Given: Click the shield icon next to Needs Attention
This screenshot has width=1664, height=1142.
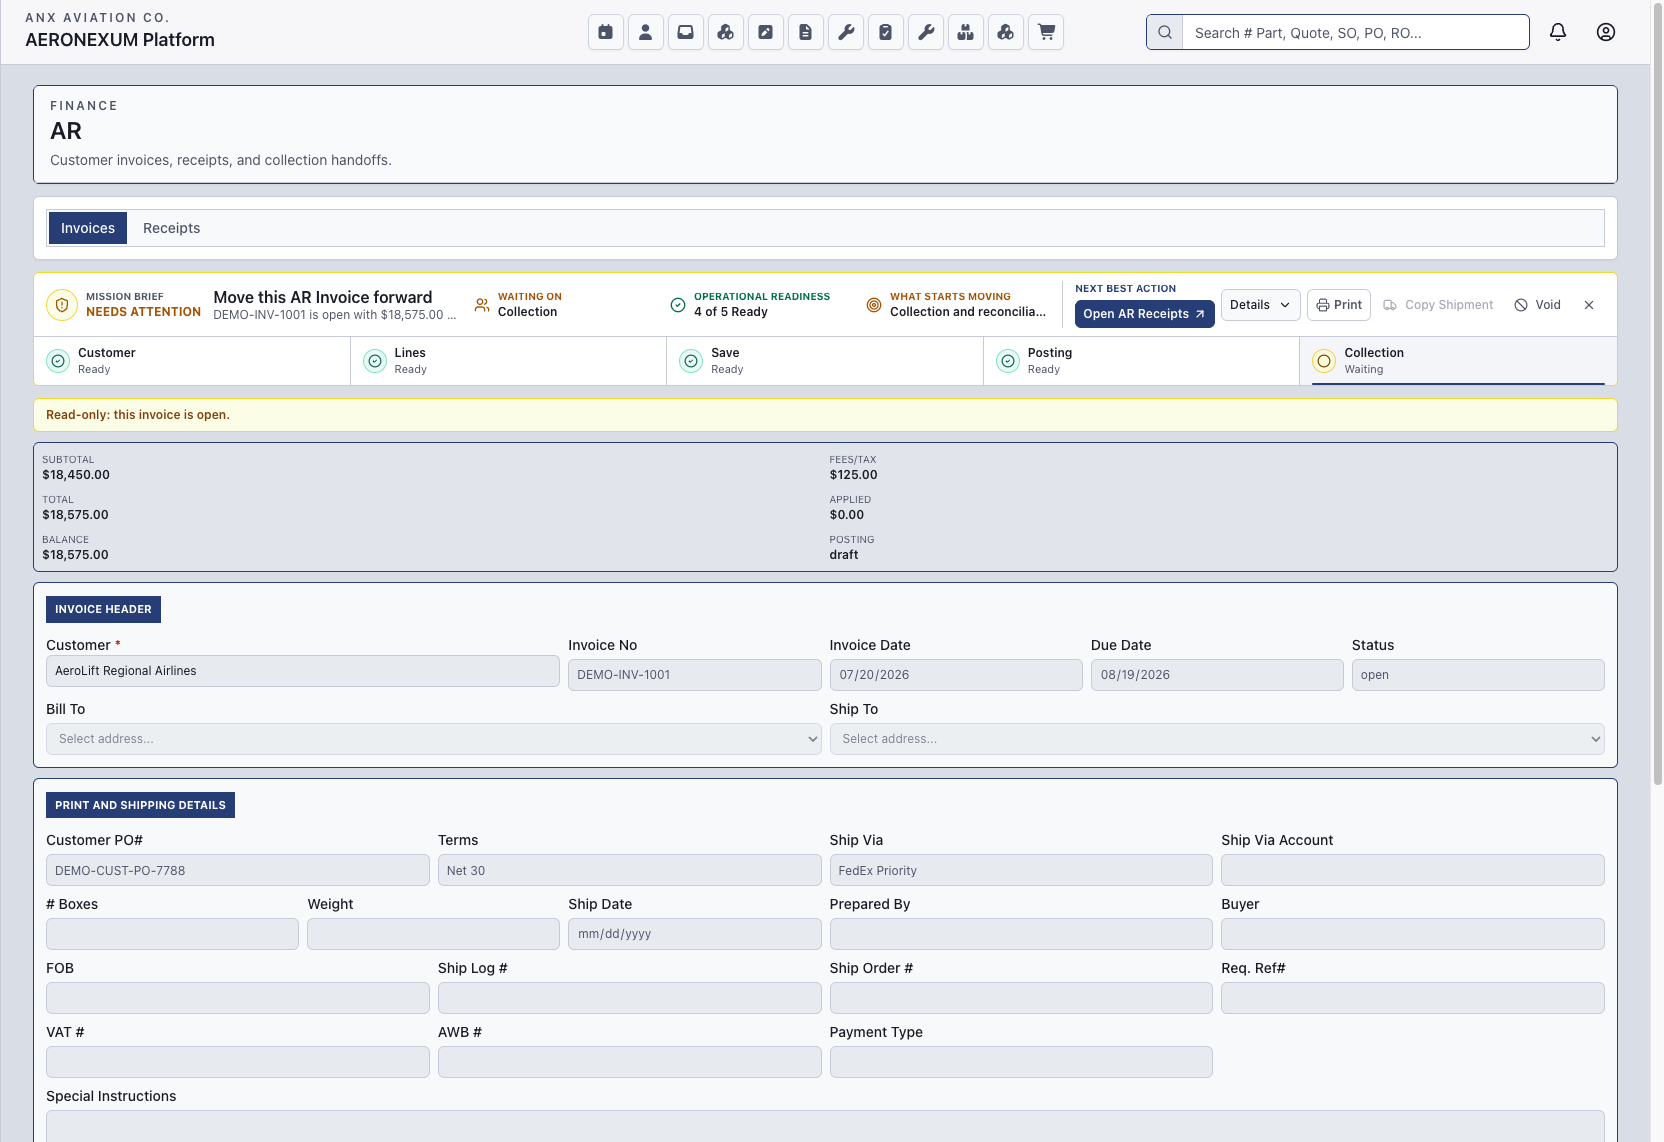Looking at the screenshot, I should coord(62,305).
